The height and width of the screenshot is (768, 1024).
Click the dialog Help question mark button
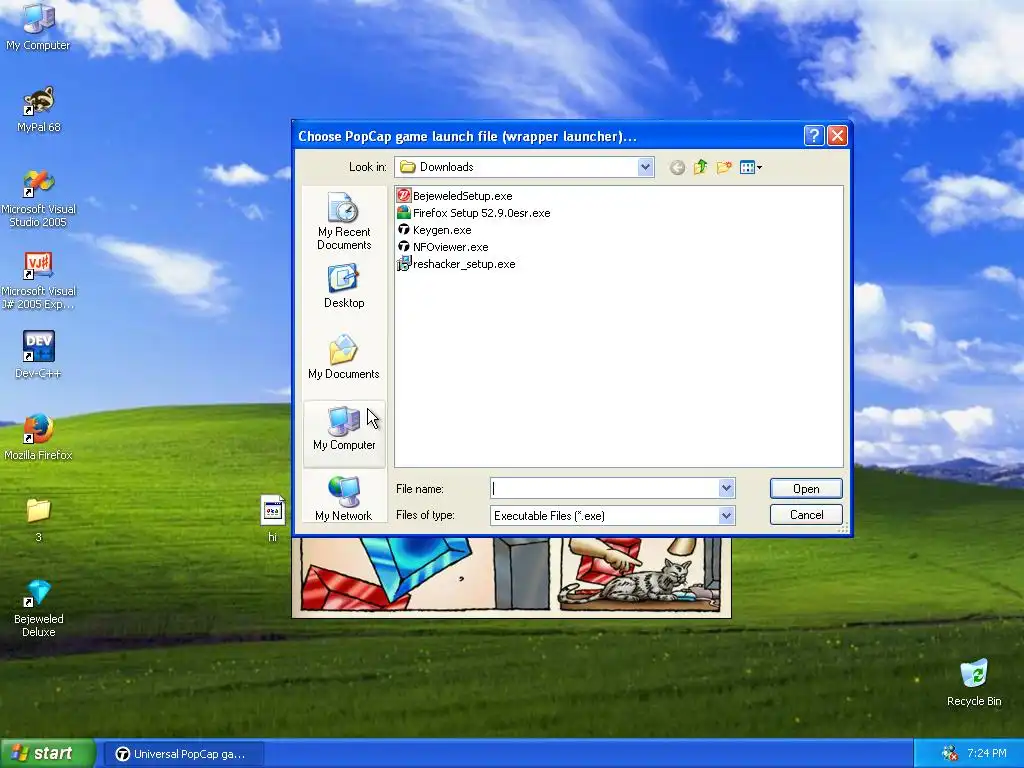[x=814, y=135]
